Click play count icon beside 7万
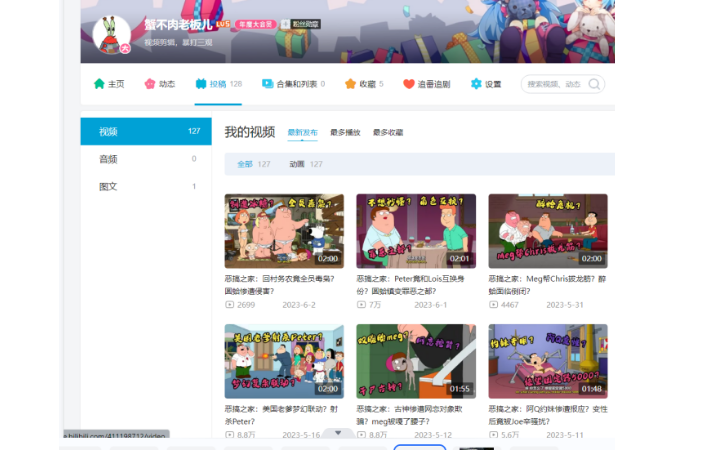 pos(361,304)
